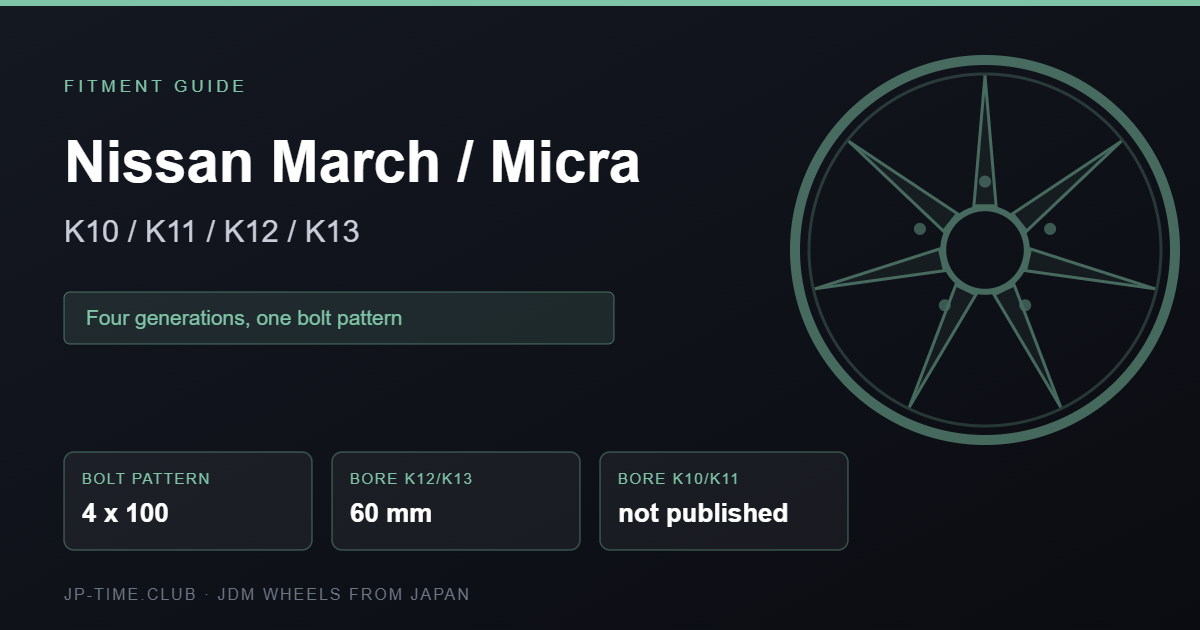
Task: Click the seven-spoke wheel illustration
Action: 985,250
